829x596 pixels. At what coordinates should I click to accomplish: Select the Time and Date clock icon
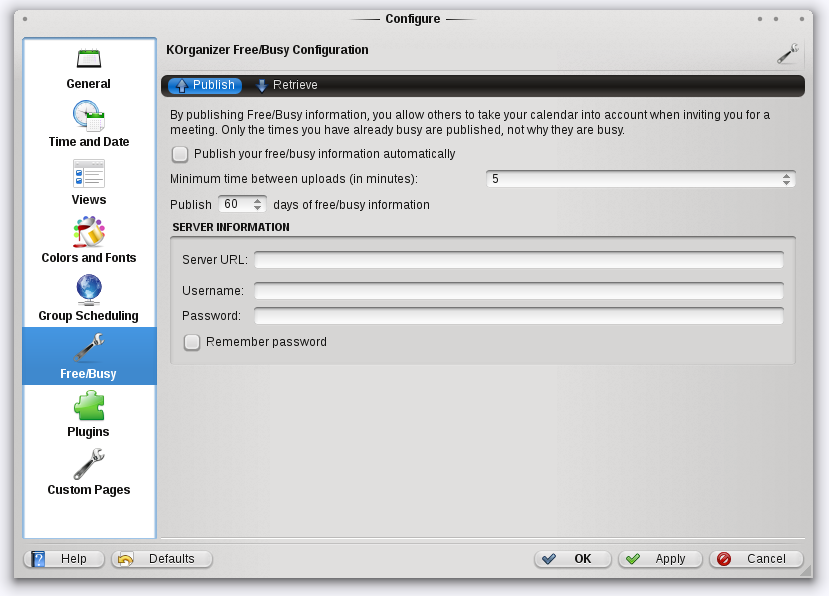click(88, 115)
